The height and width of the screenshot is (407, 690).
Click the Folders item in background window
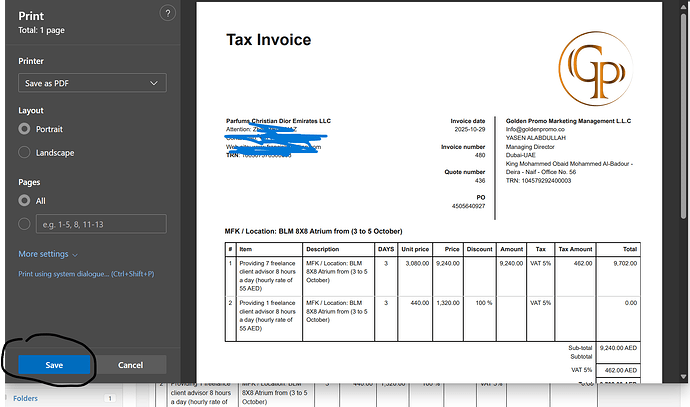click(25, 398)
